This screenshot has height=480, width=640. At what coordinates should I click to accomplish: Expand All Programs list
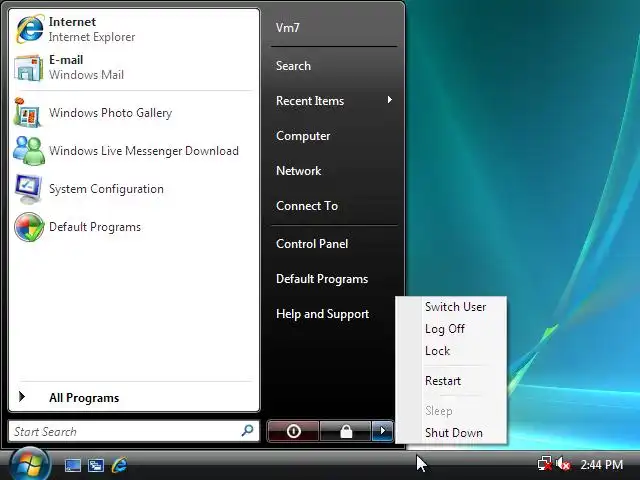134,397
